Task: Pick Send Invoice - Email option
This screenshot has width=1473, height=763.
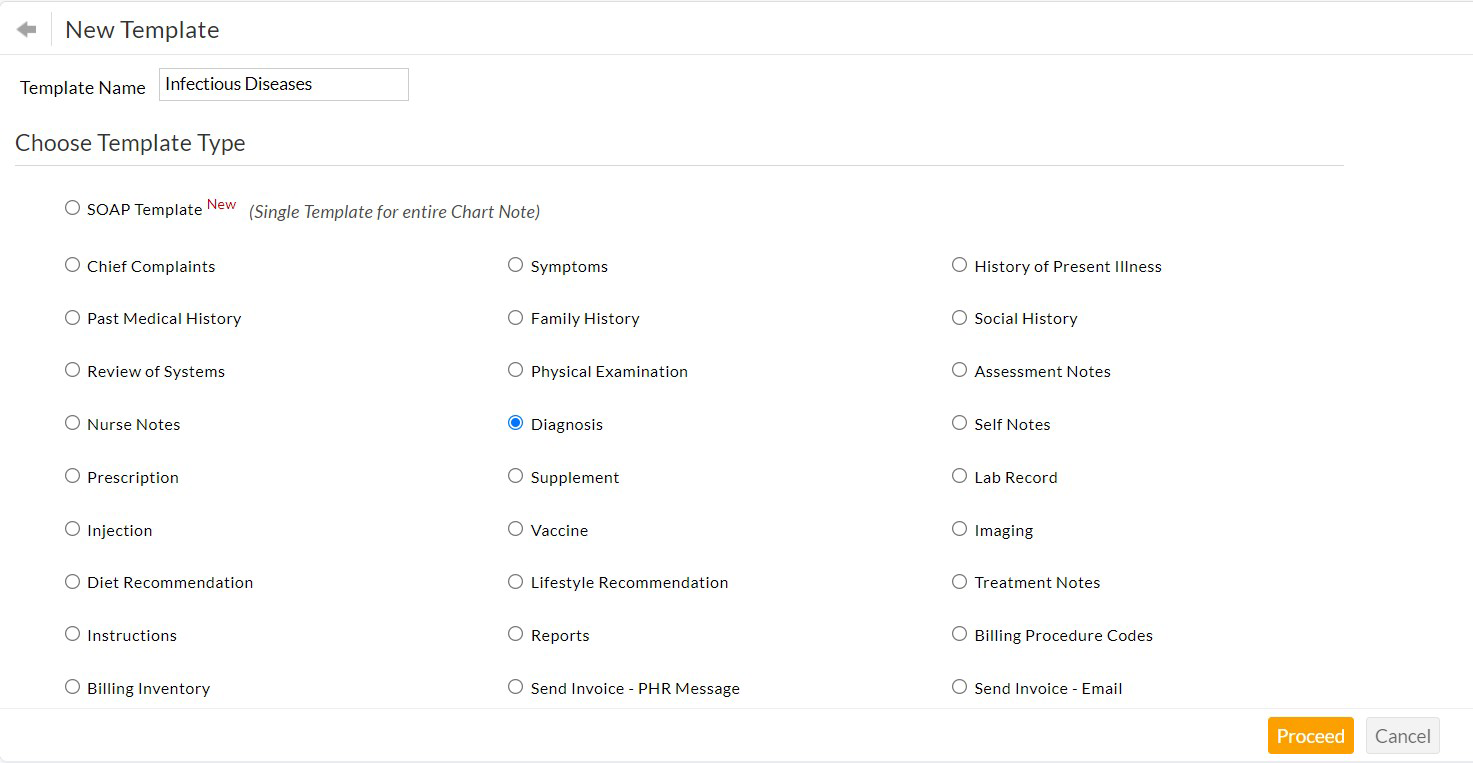Action: pyautogui.click(x=959, y=686)
